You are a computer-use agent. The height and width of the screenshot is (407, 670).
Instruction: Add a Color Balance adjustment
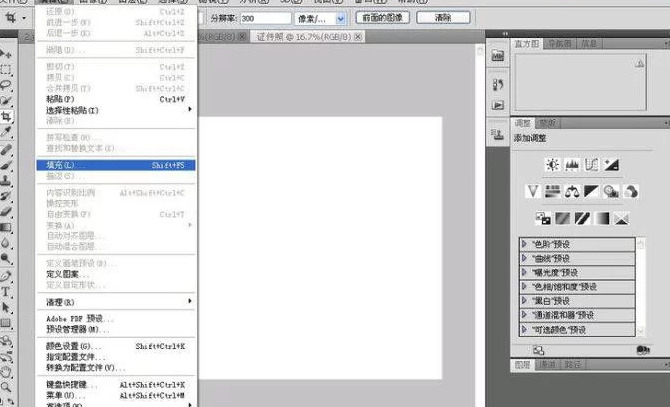(572, 191)
